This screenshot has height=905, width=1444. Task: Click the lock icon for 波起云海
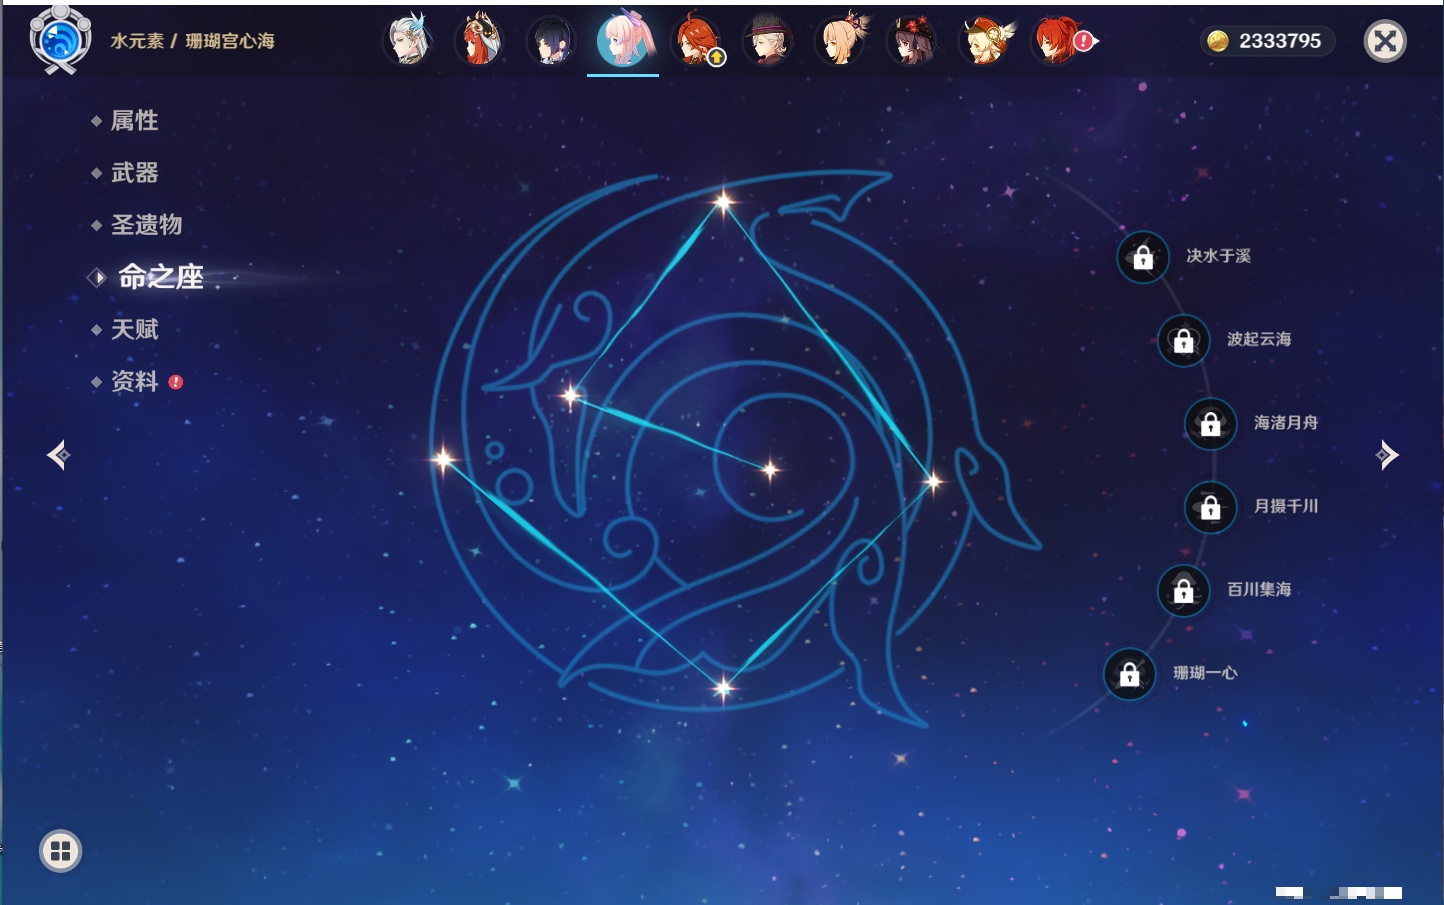coord(1184,340)
